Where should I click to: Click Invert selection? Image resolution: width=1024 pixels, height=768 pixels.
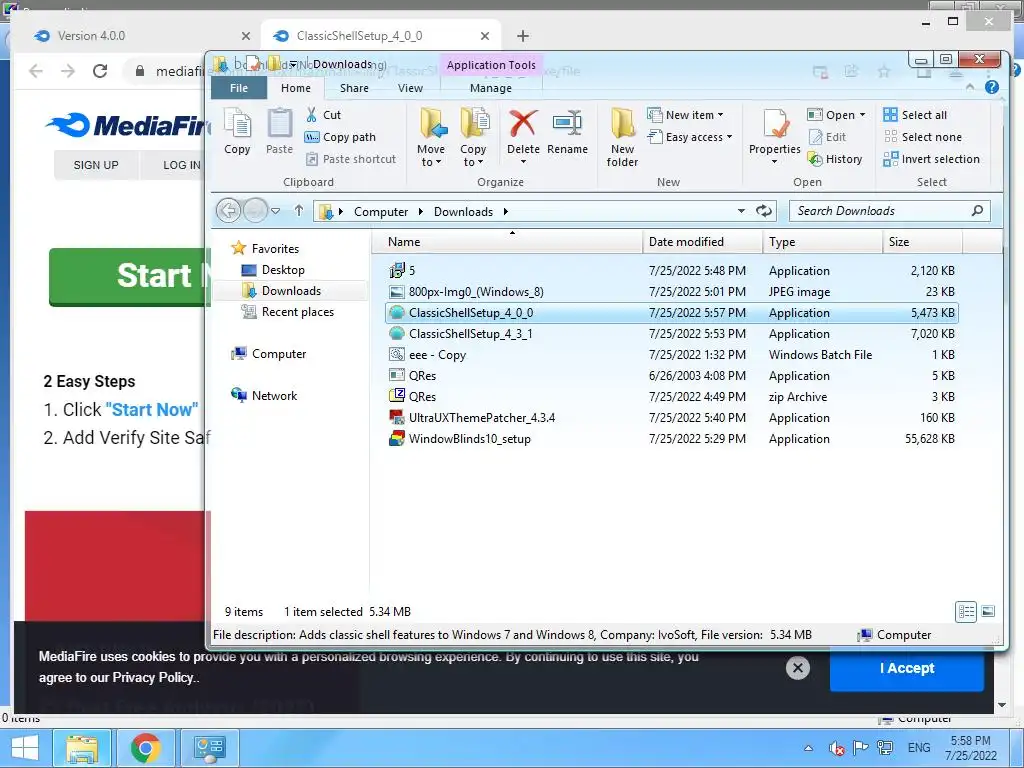pos(931,159)
